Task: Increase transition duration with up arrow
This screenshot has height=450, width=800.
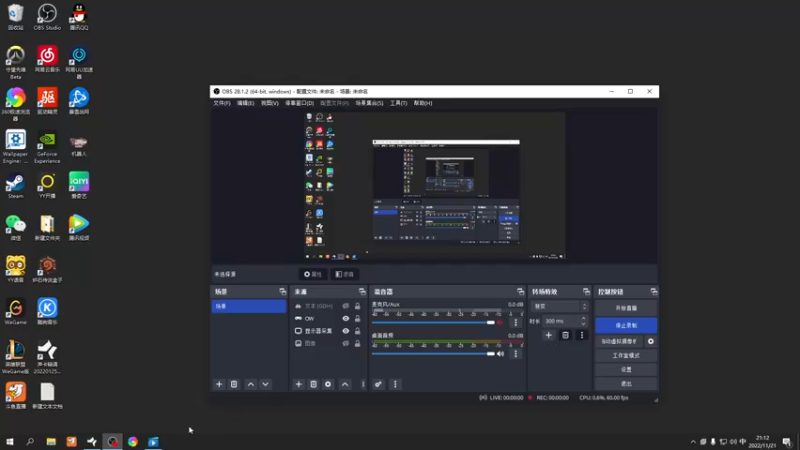Action: tap(584, 318)
